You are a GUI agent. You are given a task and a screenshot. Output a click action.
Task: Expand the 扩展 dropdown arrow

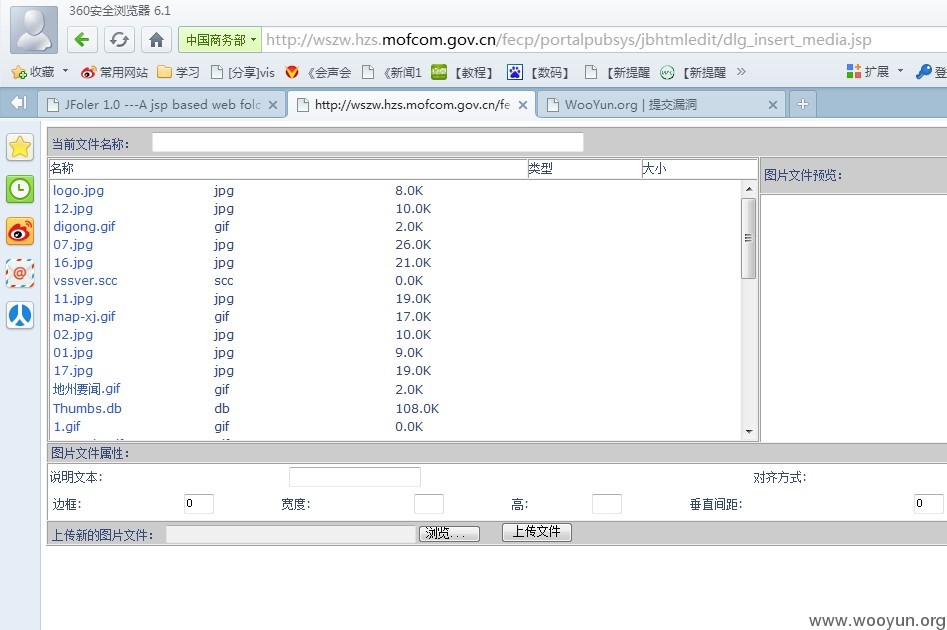coord(900,71)
